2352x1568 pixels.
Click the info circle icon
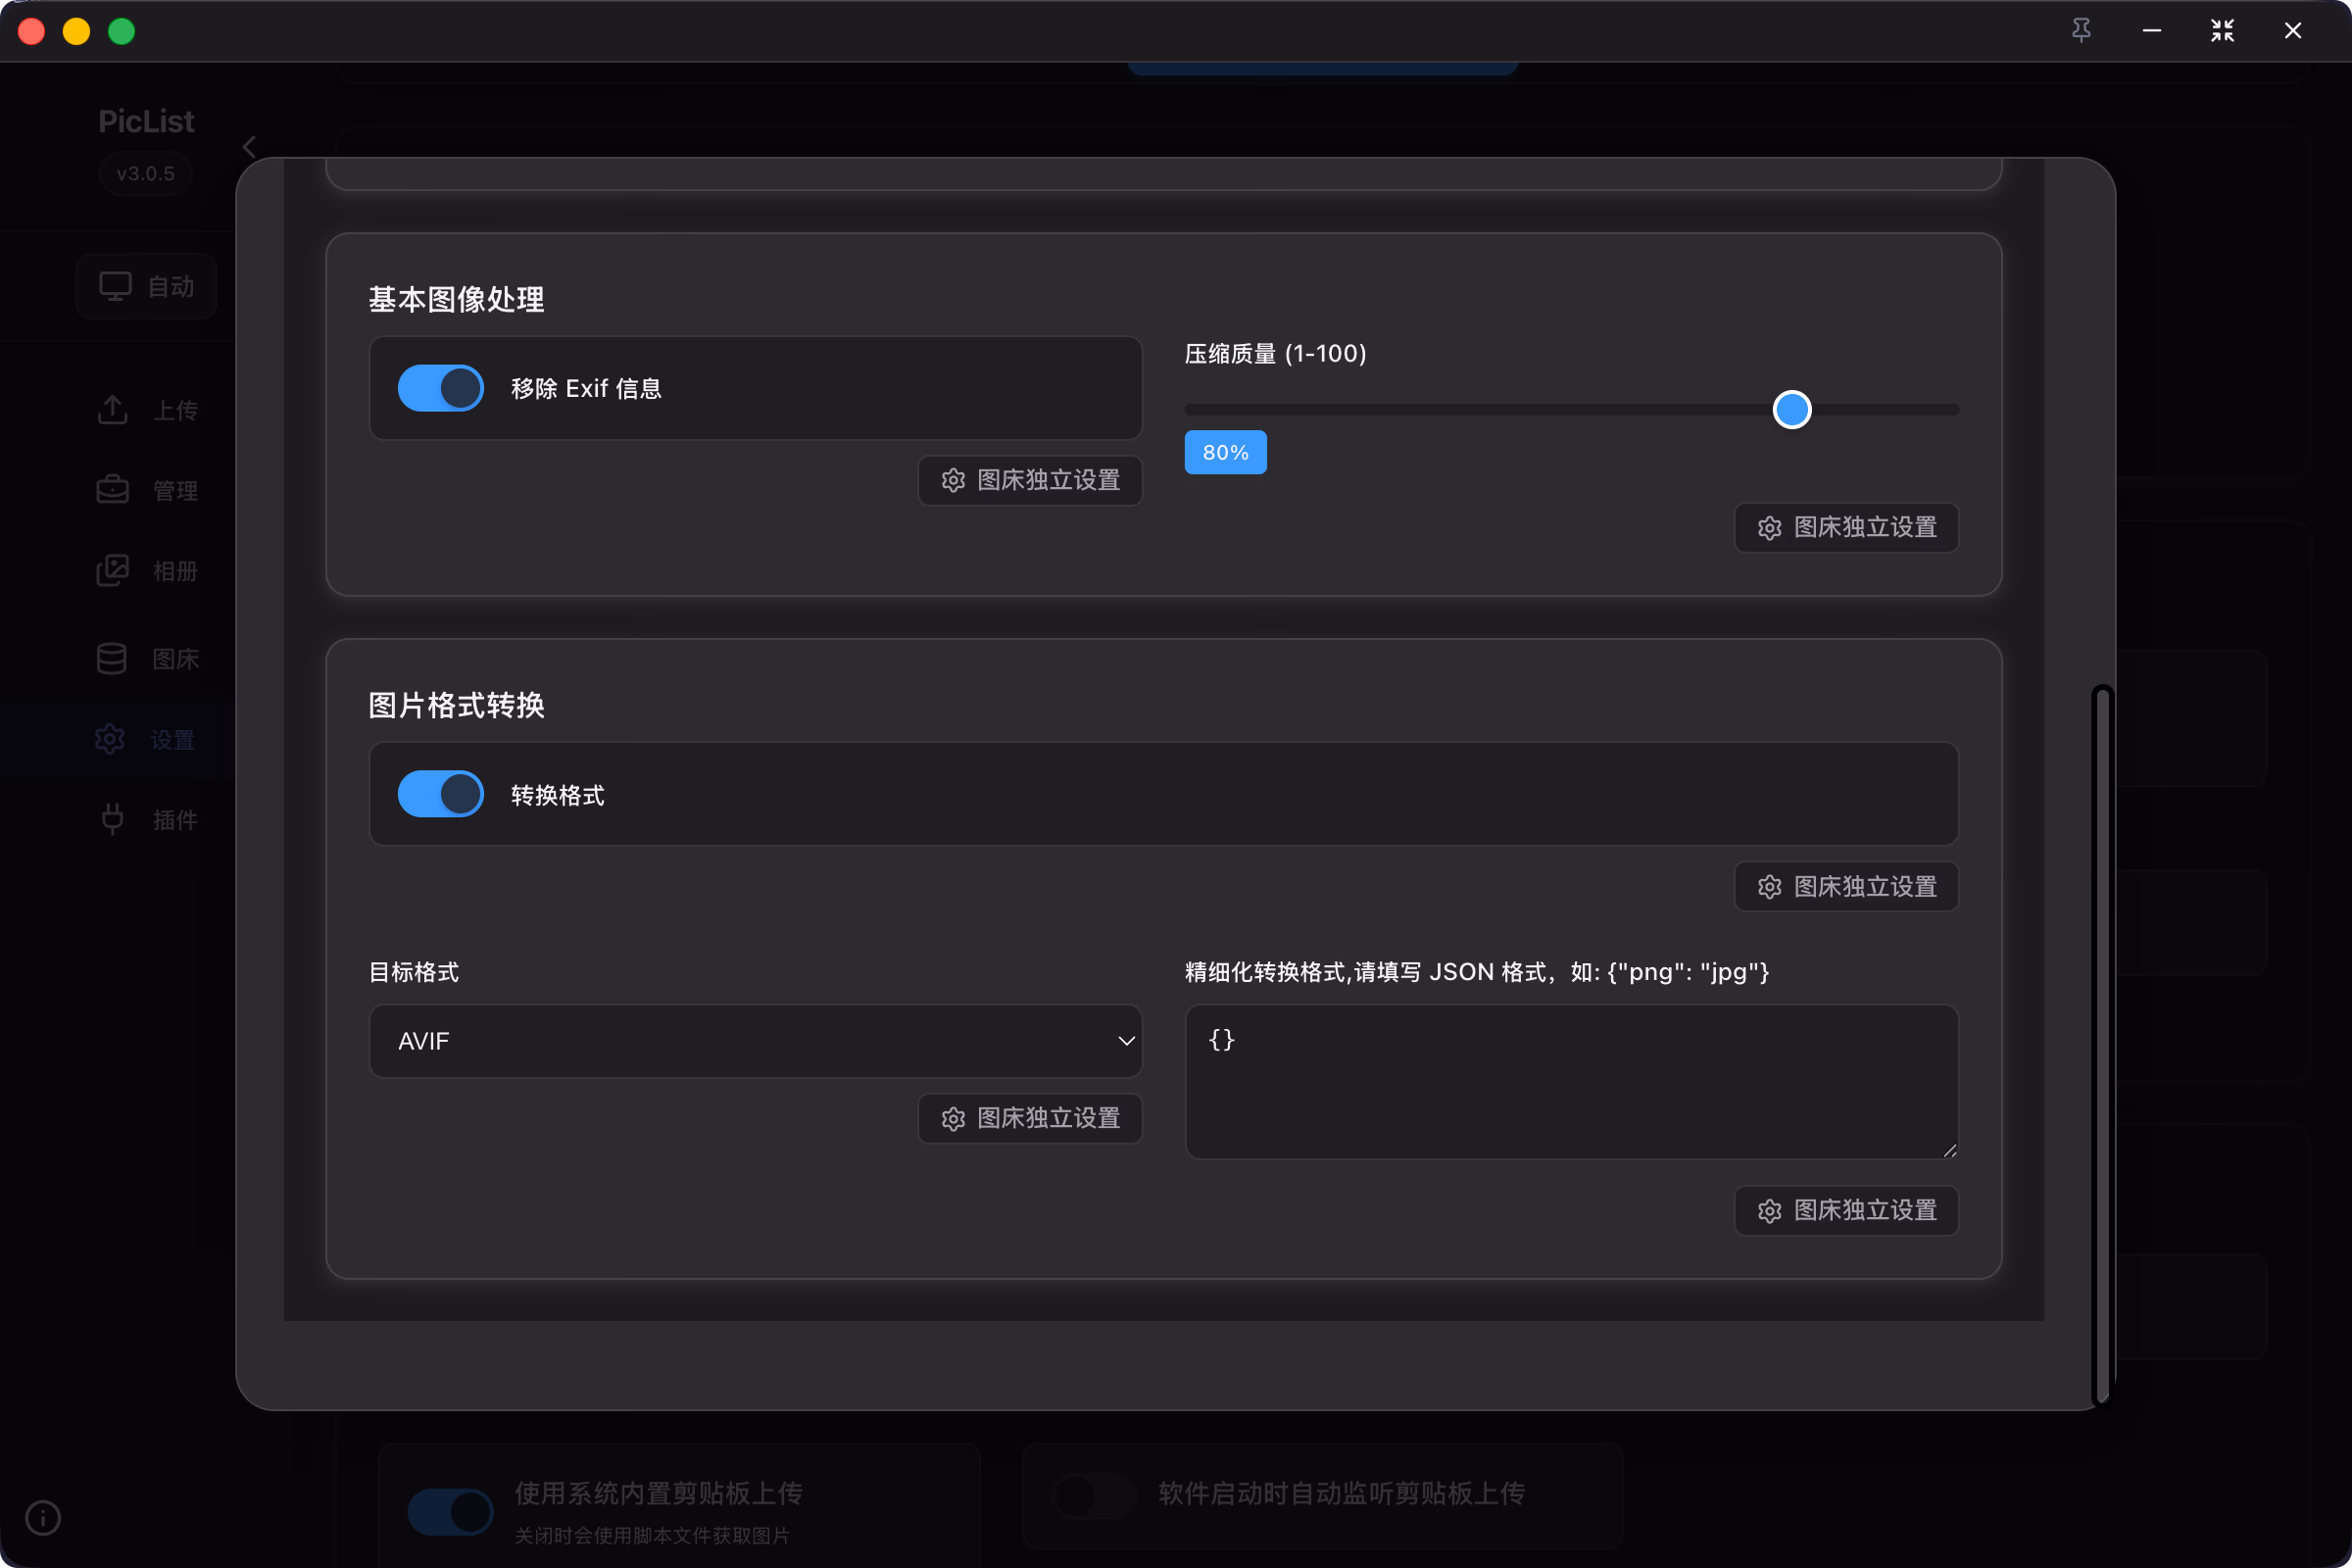click(43, 1517)
